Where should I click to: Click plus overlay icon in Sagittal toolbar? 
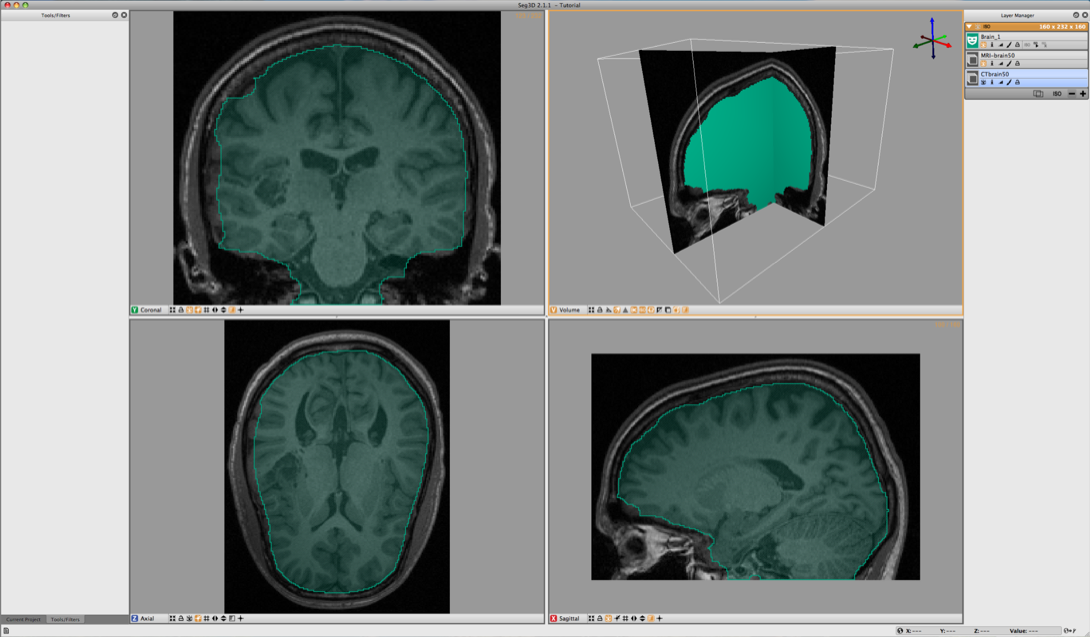point(659,618)
